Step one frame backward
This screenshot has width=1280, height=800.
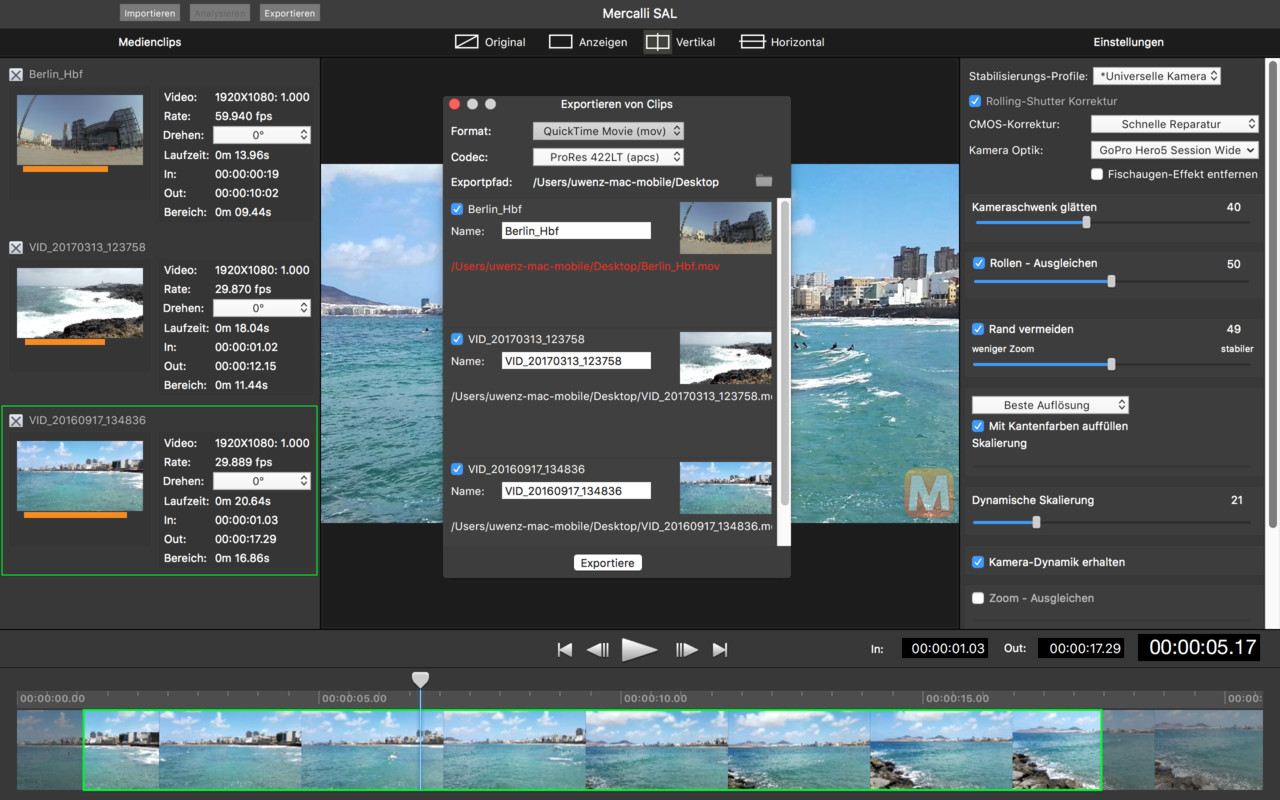(x=597, y=650)
